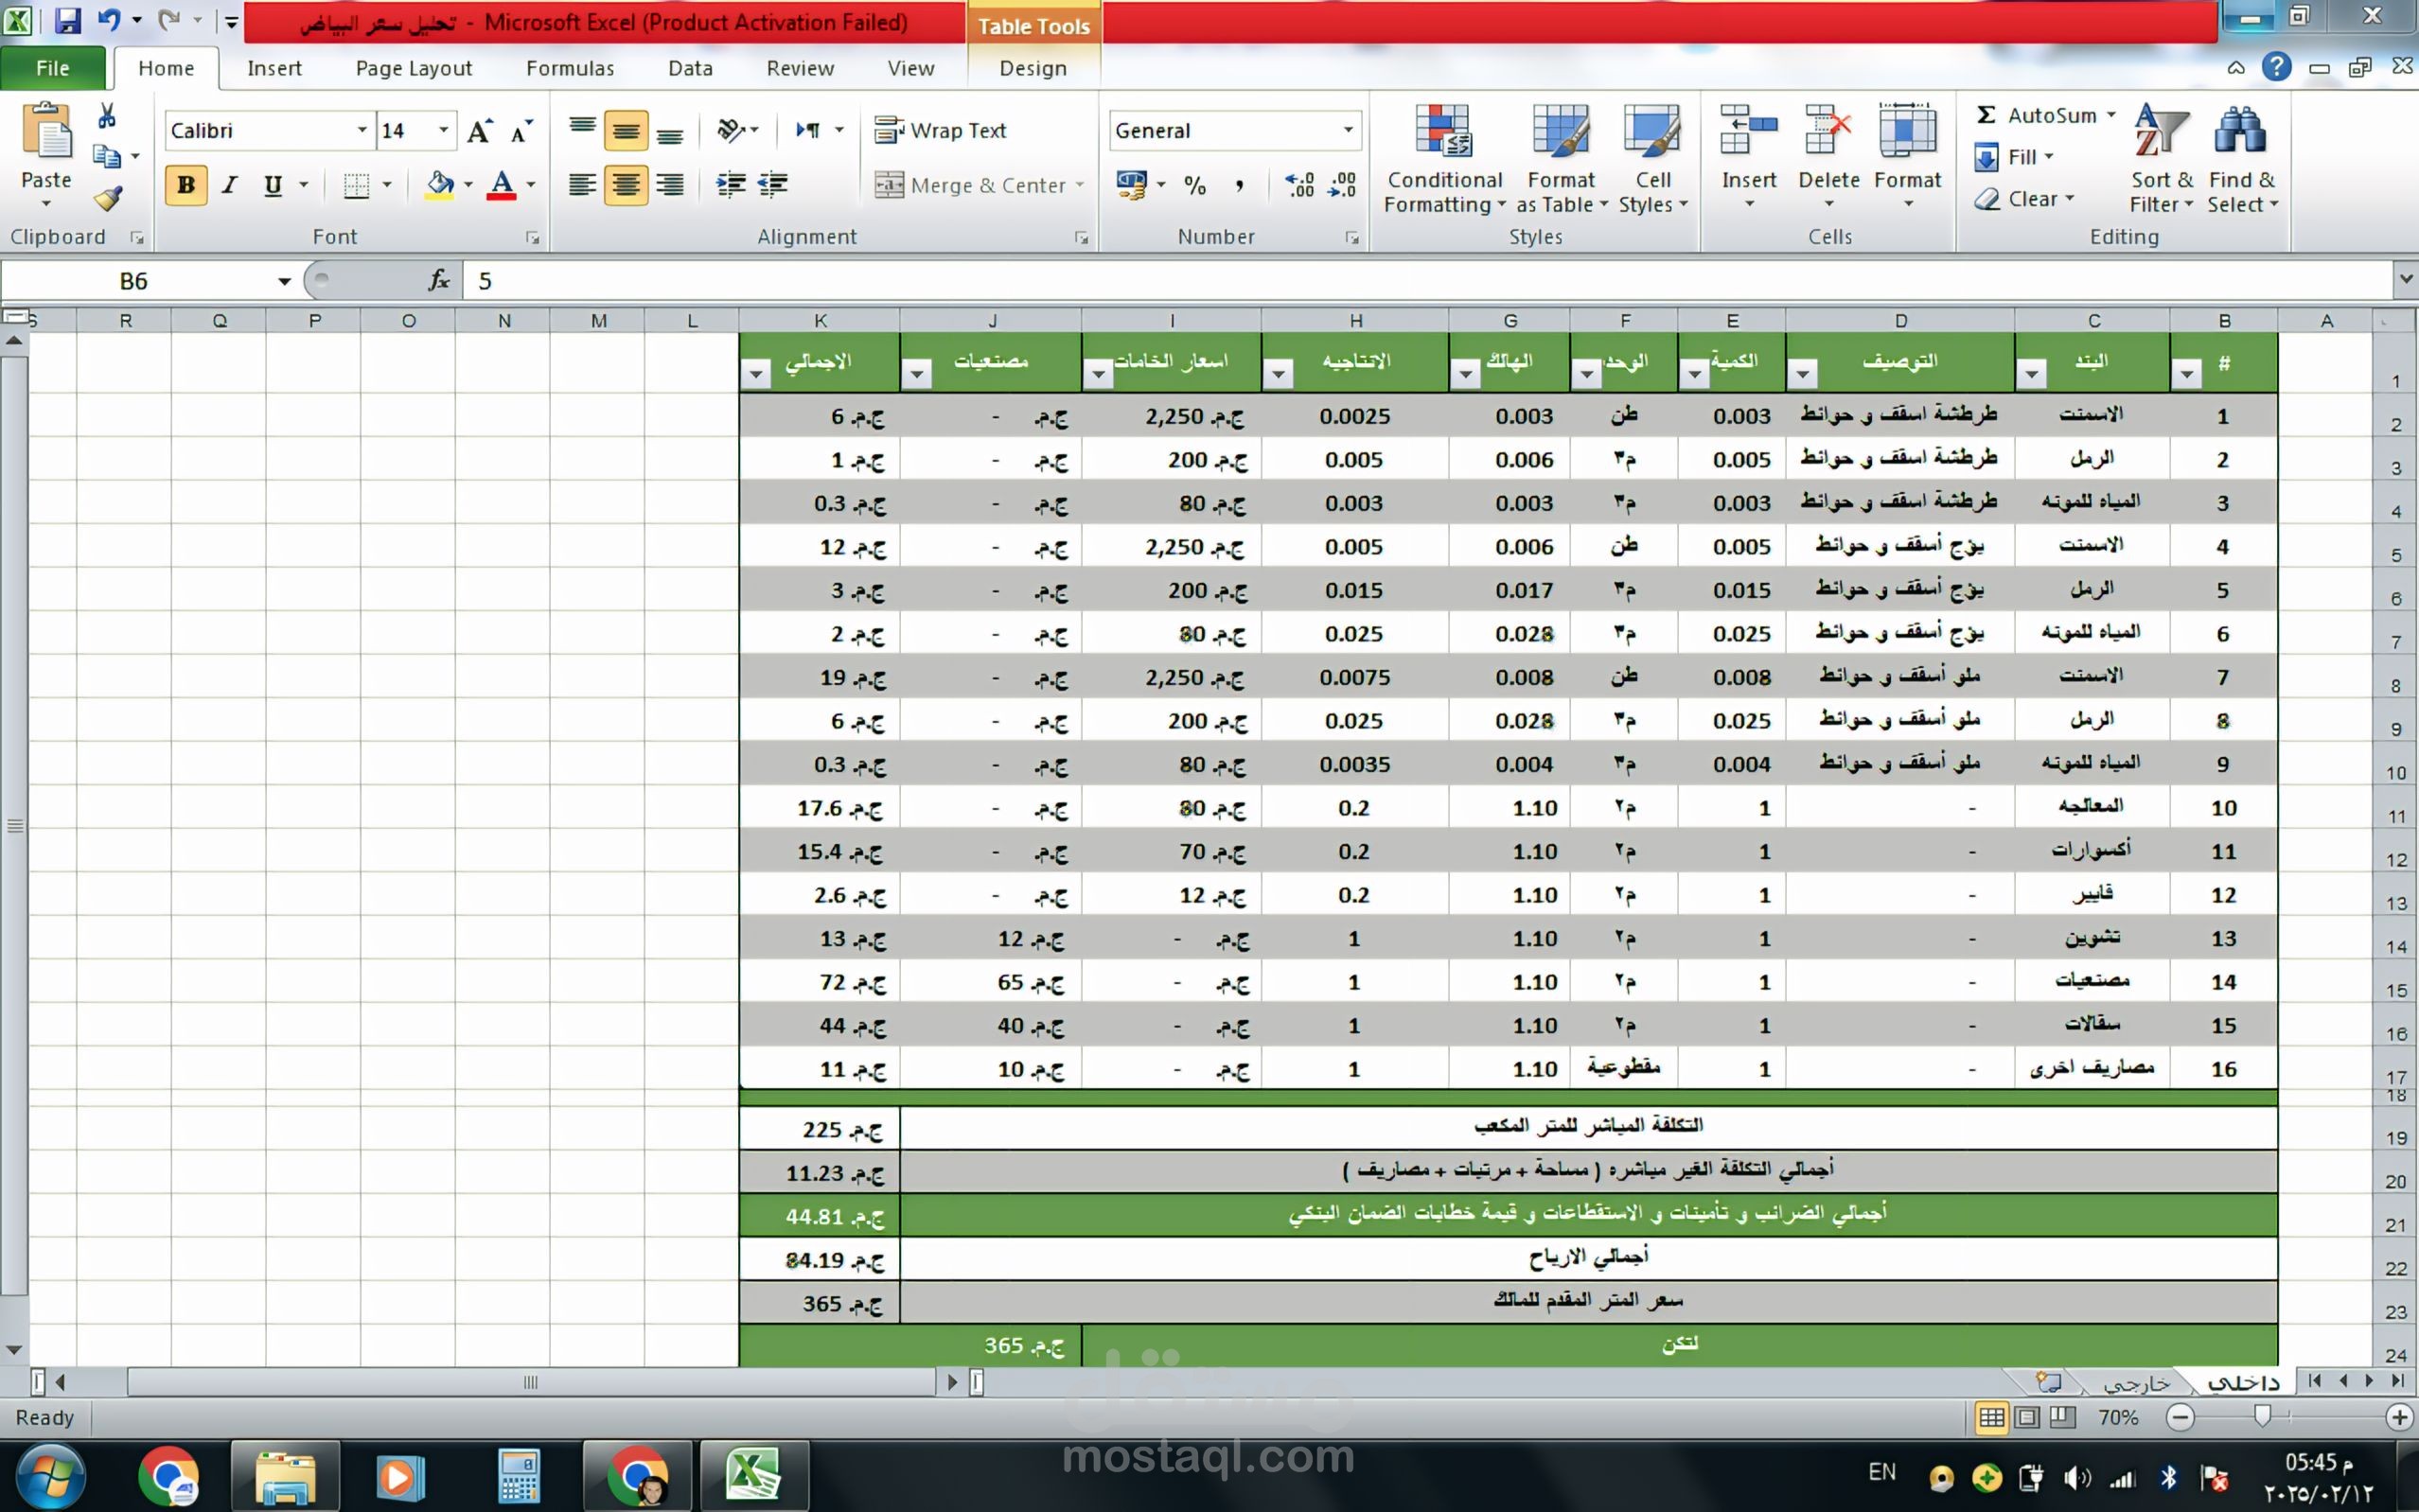Open filter dropdown for the # column
Screen dimensions: 2419x1512
pyautogui.click(x=2187, y=374)
